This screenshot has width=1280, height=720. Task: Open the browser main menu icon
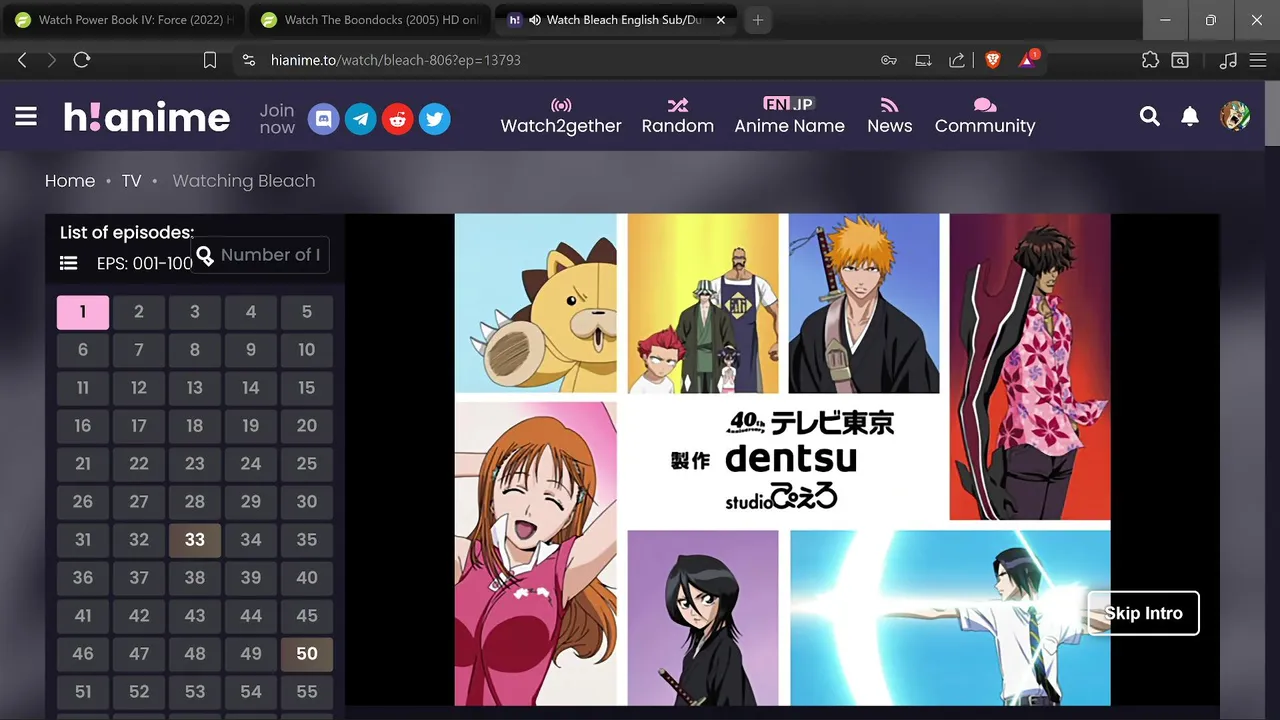point(1257,60)
